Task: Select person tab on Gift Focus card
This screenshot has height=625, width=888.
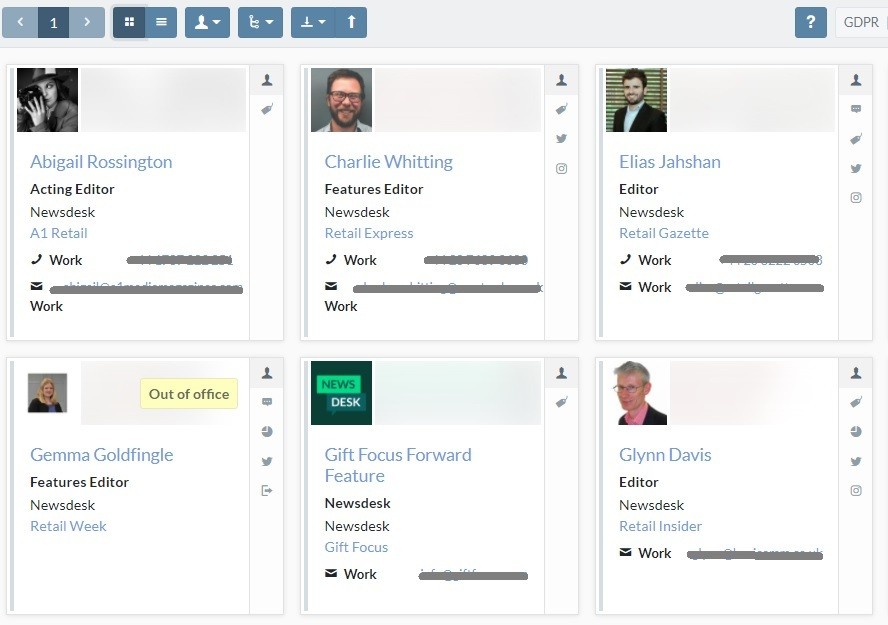Action: tap(561, 373)
